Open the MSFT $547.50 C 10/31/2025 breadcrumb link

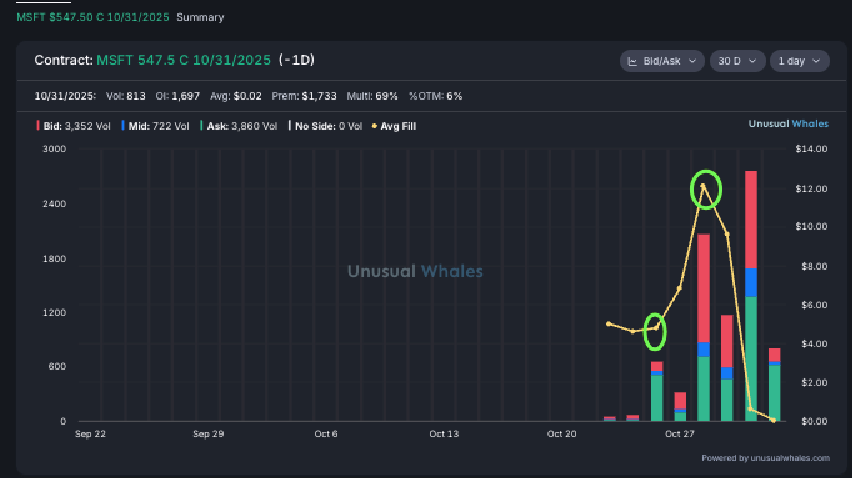tap(93, 17)
